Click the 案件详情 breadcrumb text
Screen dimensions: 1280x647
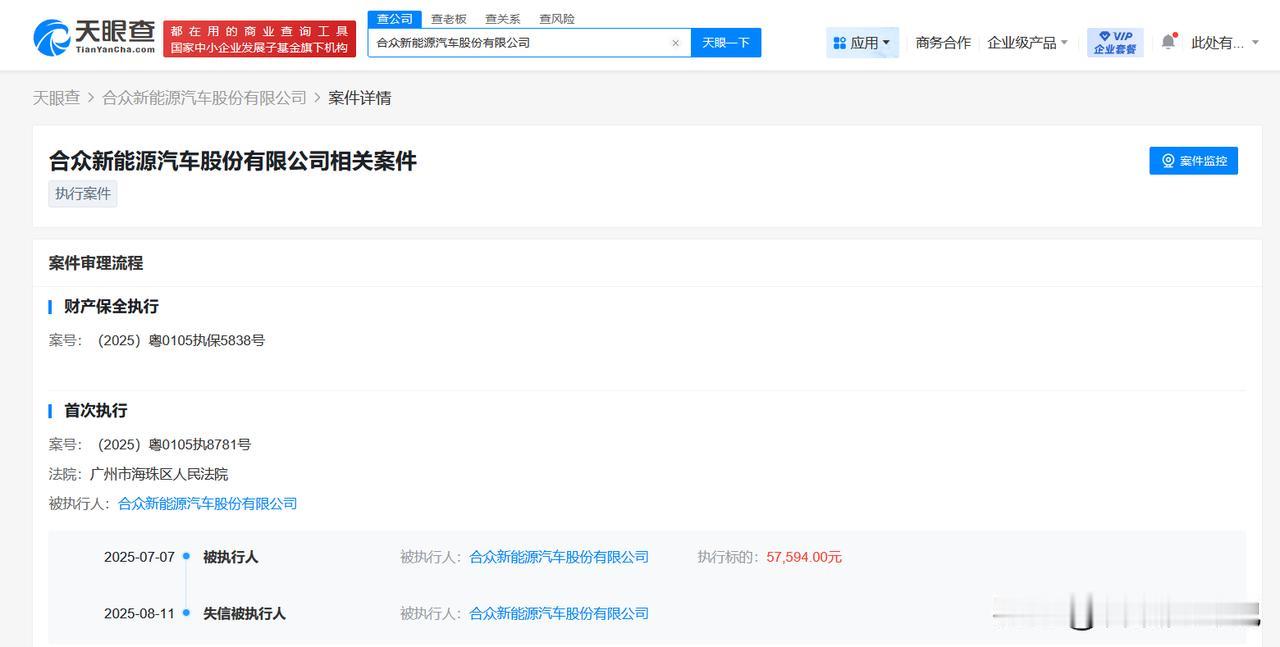[x=360, y=98]
